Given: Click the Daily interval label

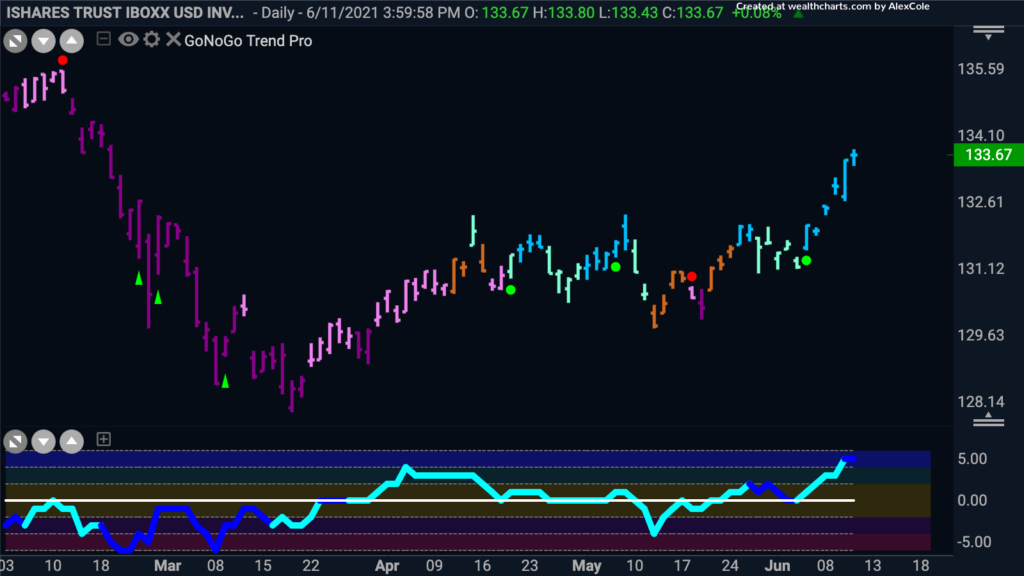Looking at the screenshot, I should click(278, 12).
